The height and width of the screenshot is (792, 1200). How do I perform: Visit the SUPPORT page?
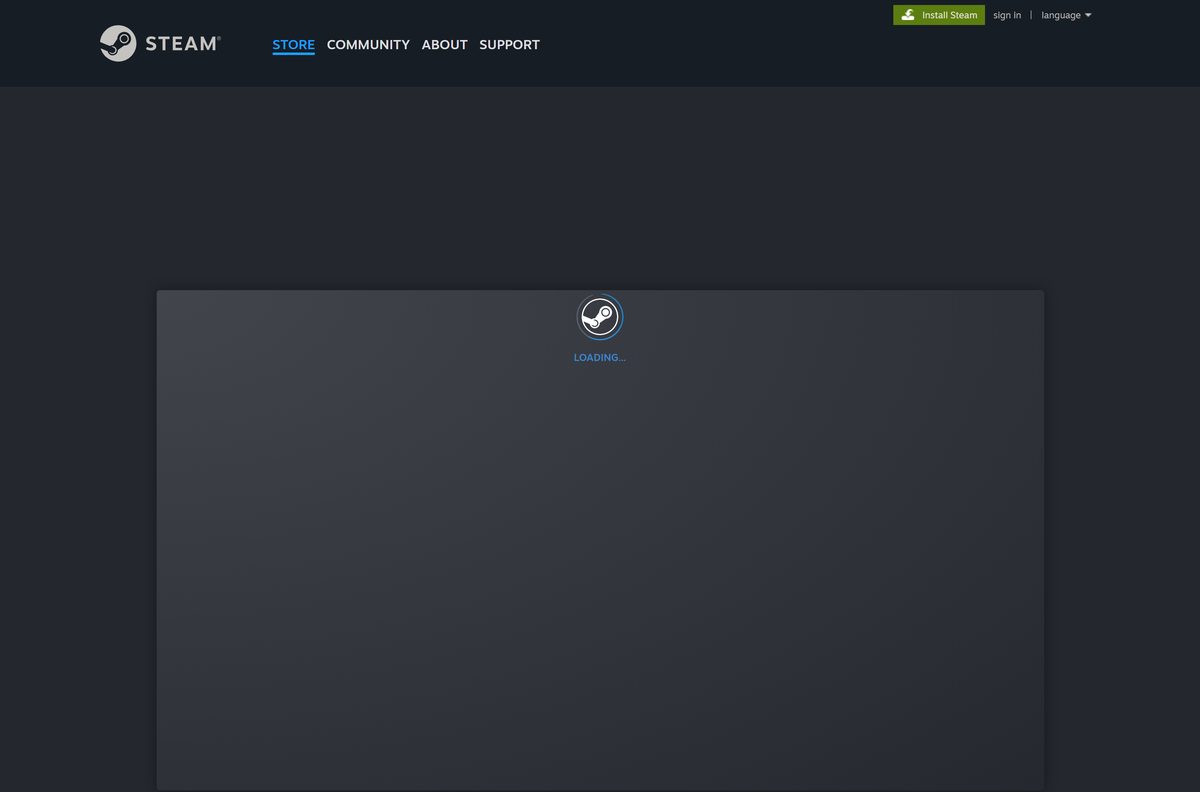pyautogui.click(x=509, y=44)
